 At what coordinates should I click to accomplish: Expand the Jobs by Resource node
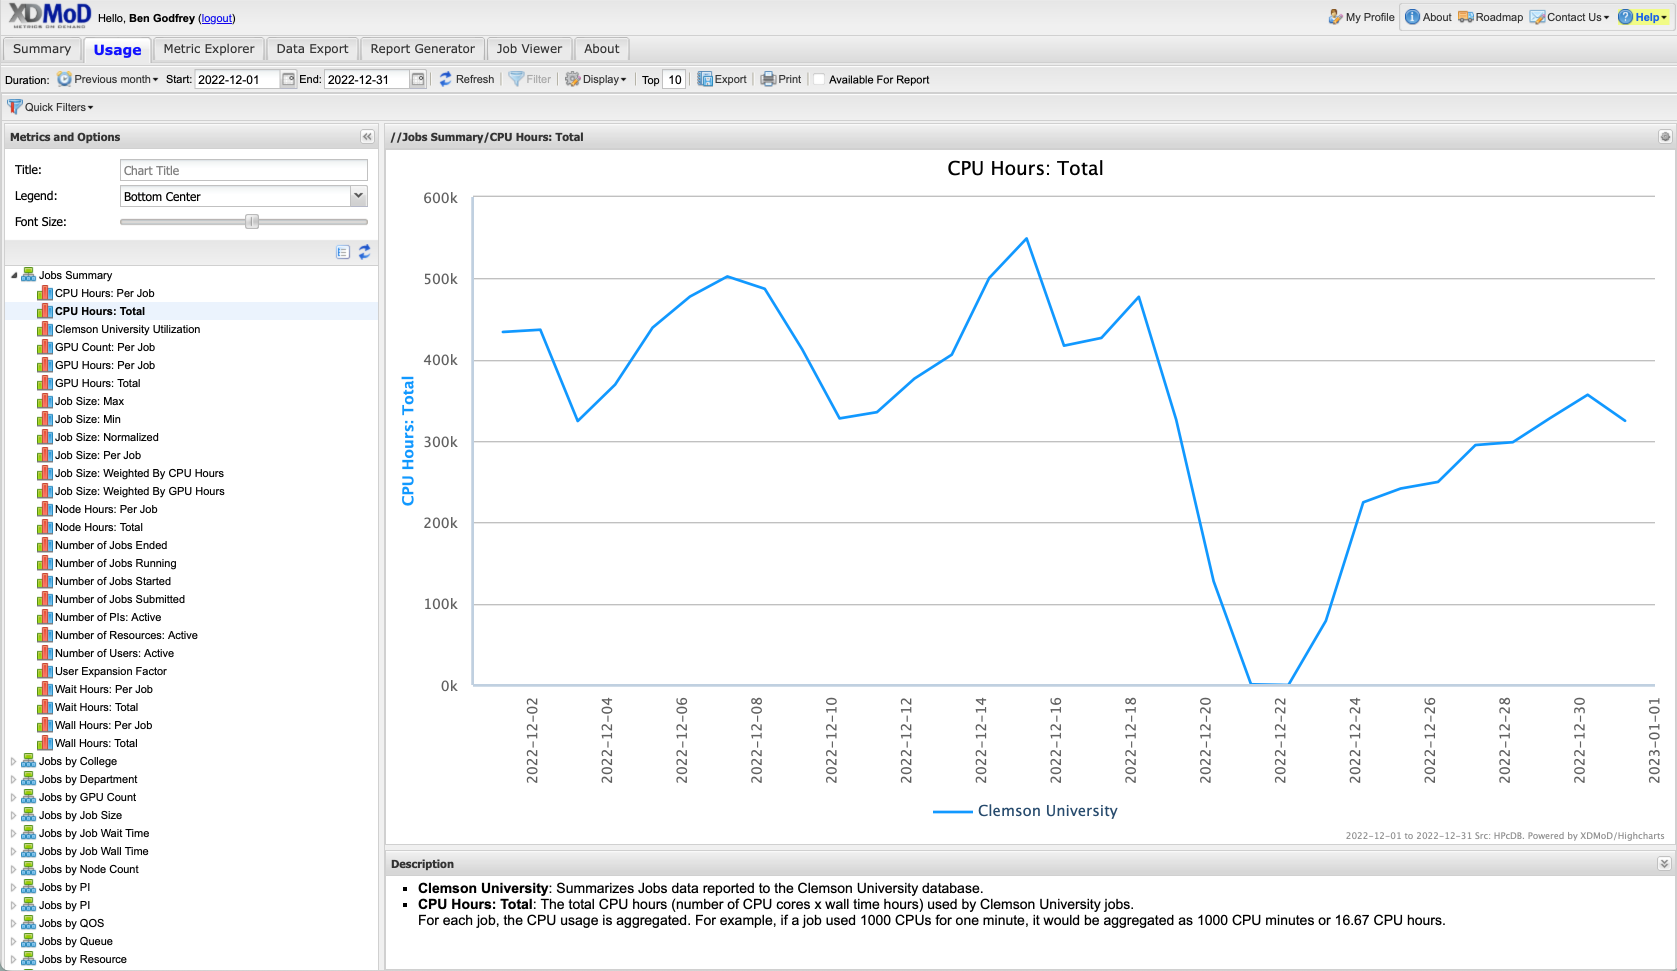tap(14, 959)
